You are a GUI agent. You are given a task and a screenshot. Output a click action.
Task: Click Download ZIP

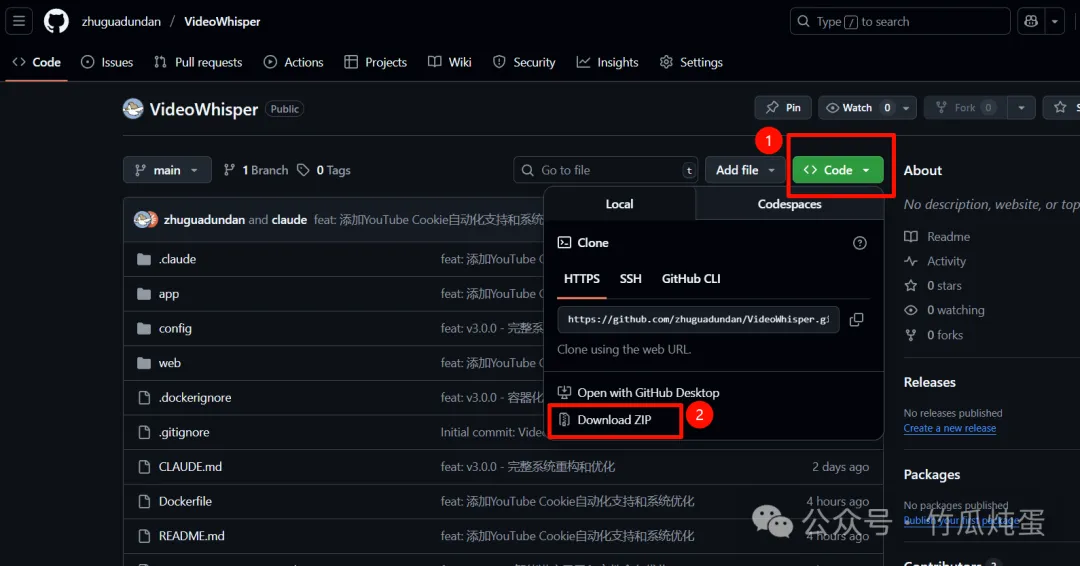coord(605,420)
